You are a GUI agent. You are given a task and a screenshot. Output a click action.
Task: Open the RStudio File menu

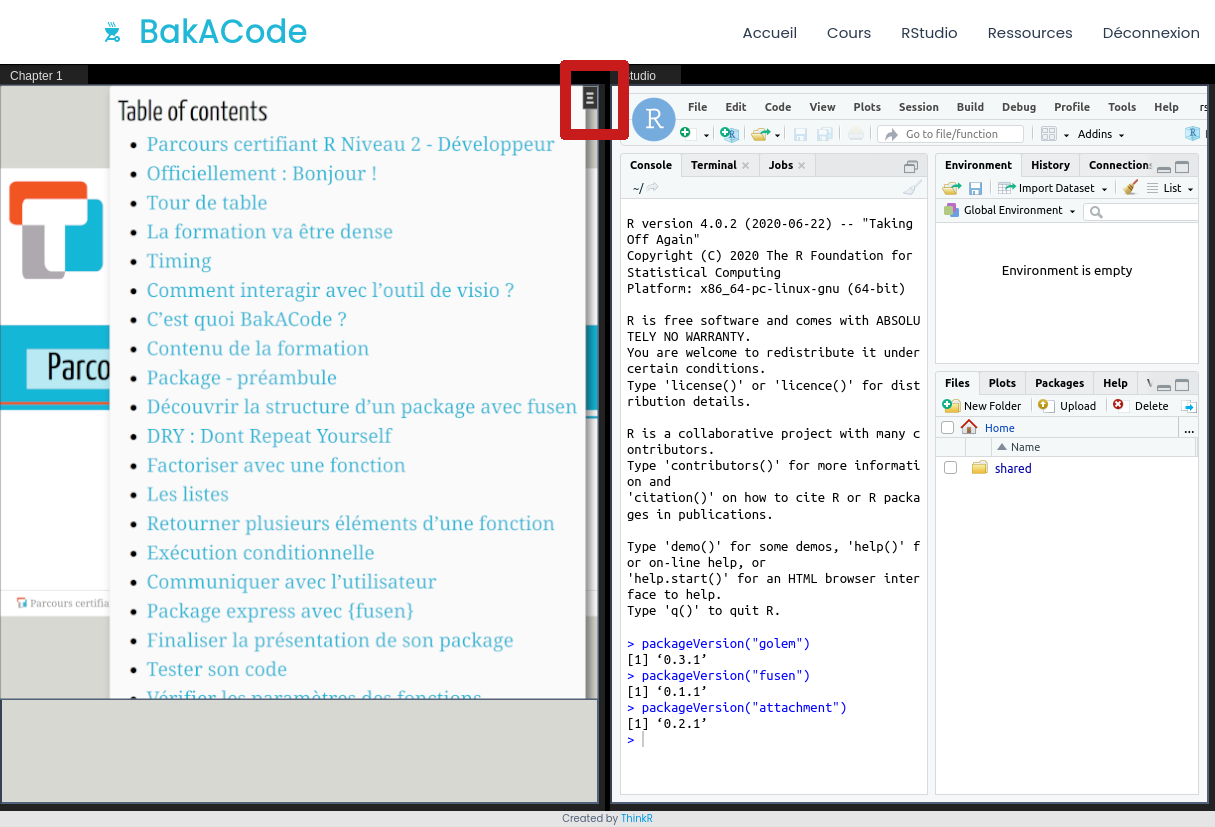tap(697, 107)
